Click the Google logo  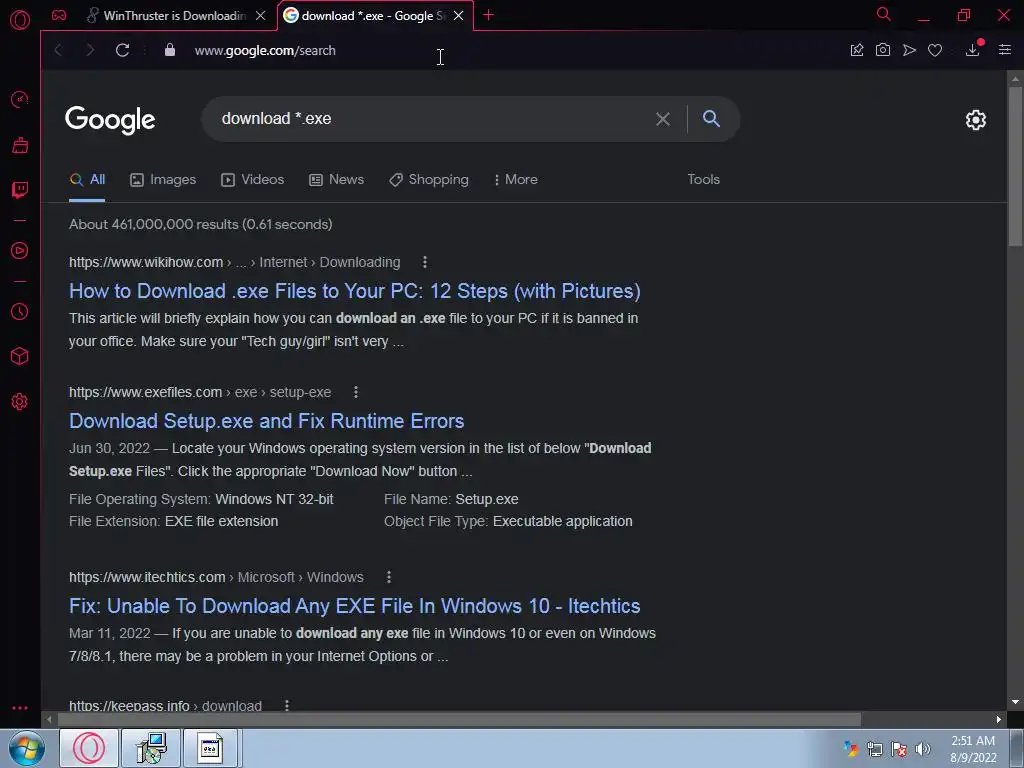click(110, 120)
